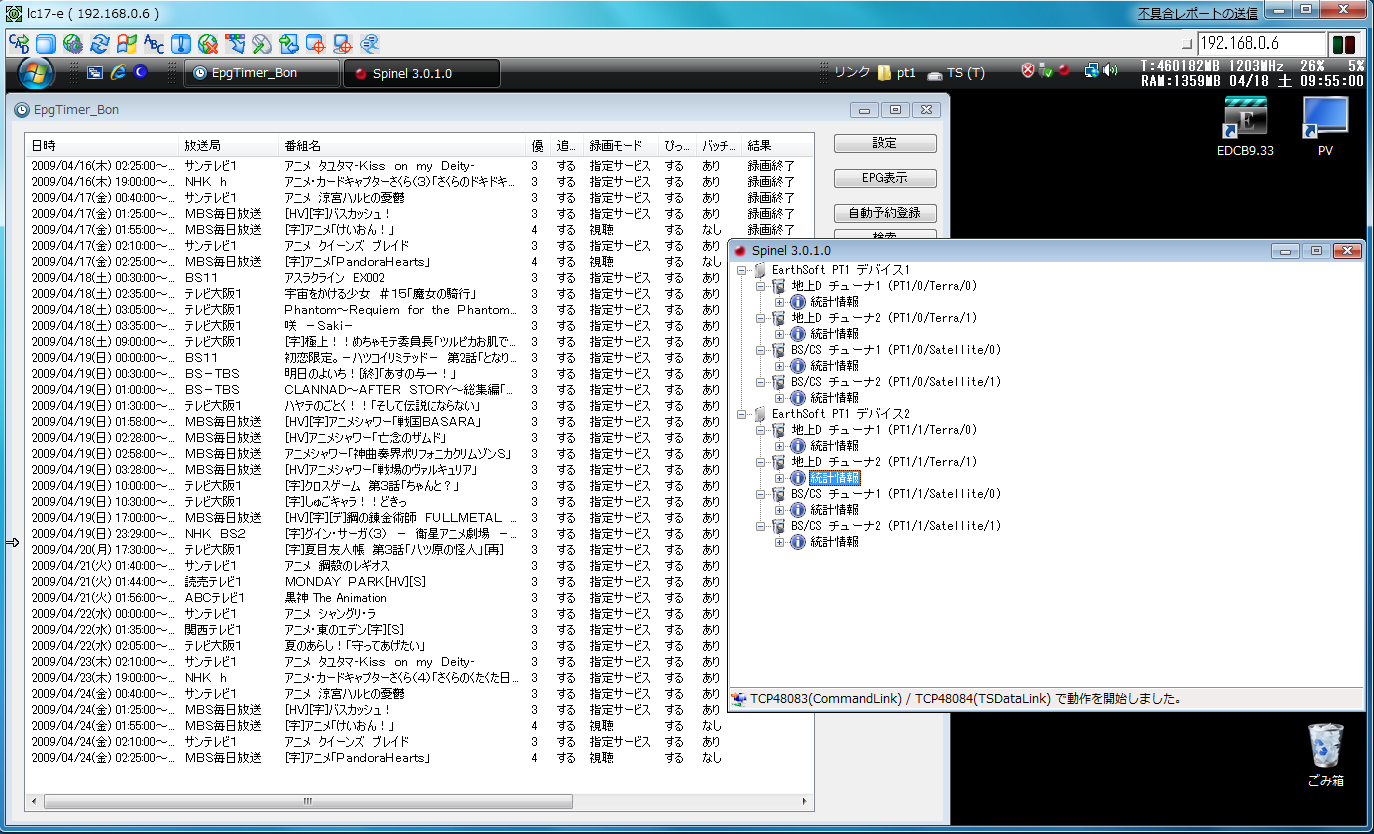Image resolution: width=1374 pixels, height=834 pixels.
Task: Open 設定 in EpgTimer_Bon
Action: click(885, 143)
